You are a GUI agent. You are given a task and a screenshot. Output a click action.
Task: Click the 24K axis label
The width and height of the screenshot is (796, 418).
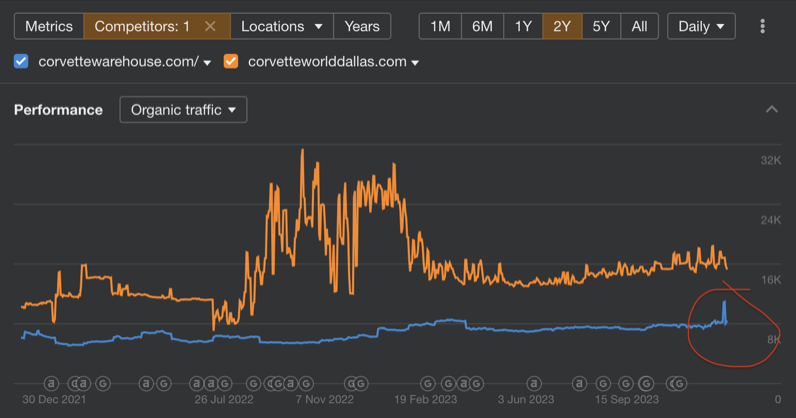(x=771, y=220)
